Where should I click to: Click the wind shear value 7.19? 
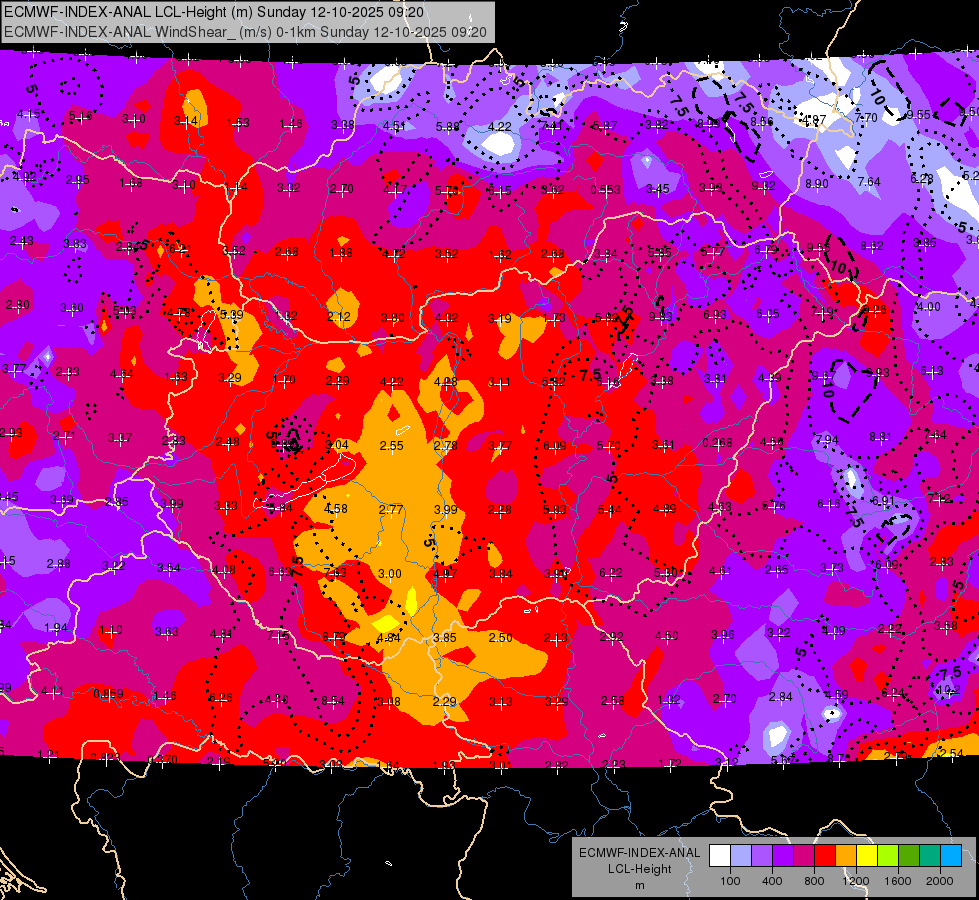pyautogui.click(x=823, y=311)
